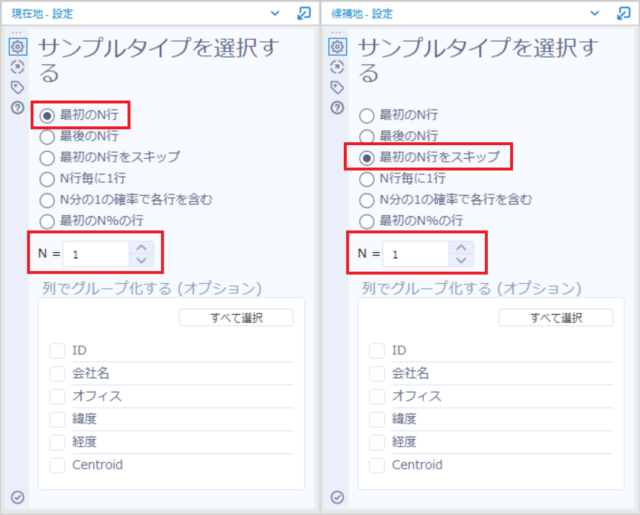This screenshot has width=640, height=515.
Task: Open navigation icon in 現在地 panel sidebar
Action: pos(18,67)
